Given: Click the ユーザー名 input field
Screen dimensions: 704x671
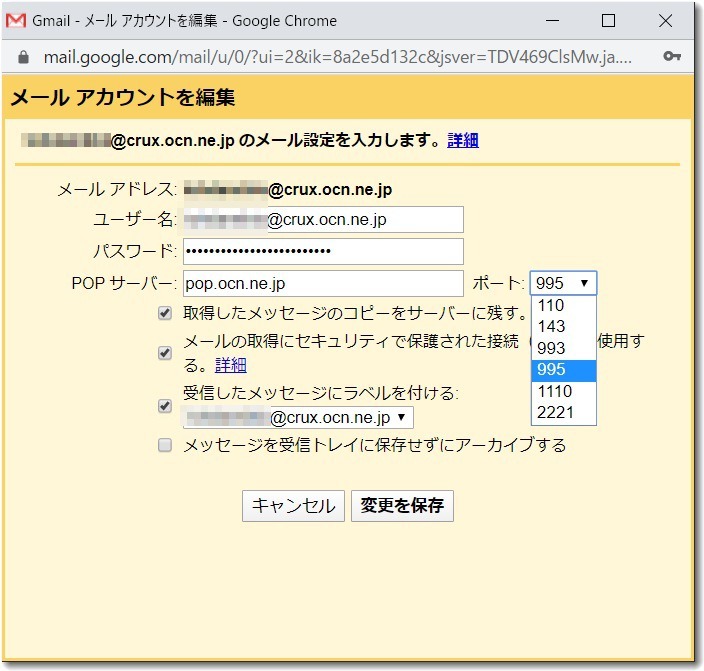Looking at the screenshot, I should pos(323,220).
